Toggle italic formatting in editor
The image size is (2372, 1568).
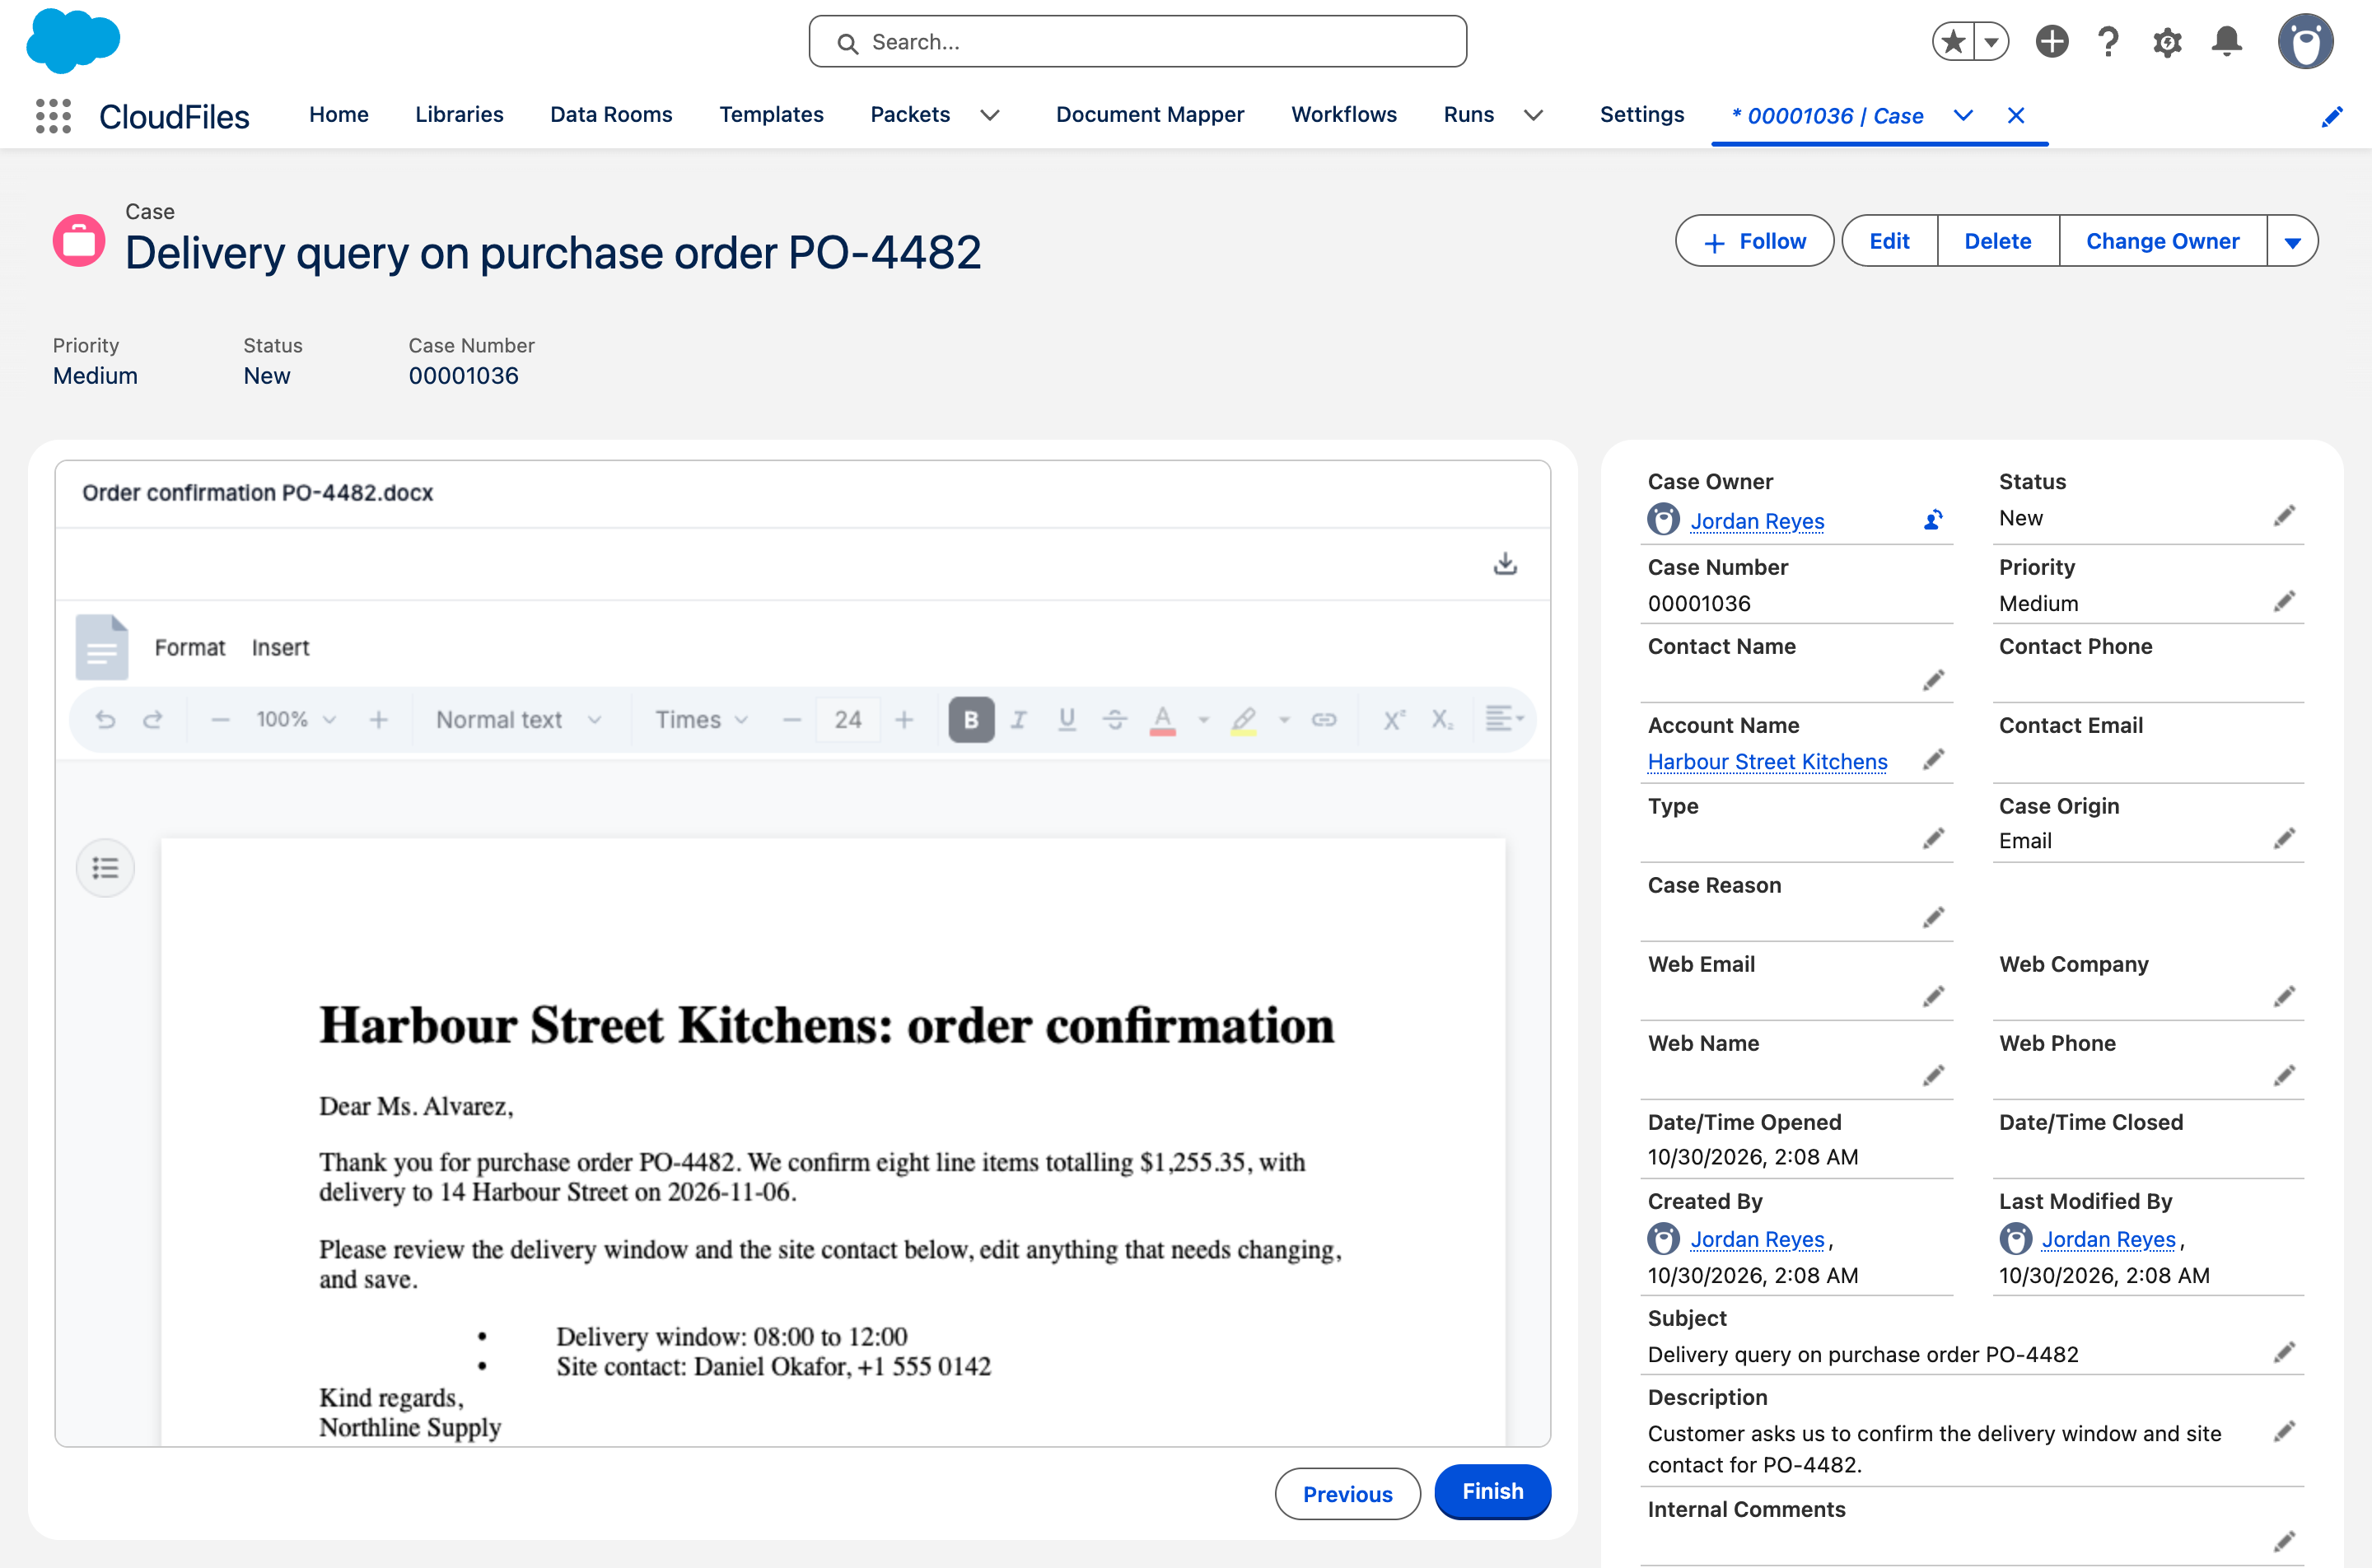point(1019,720)
